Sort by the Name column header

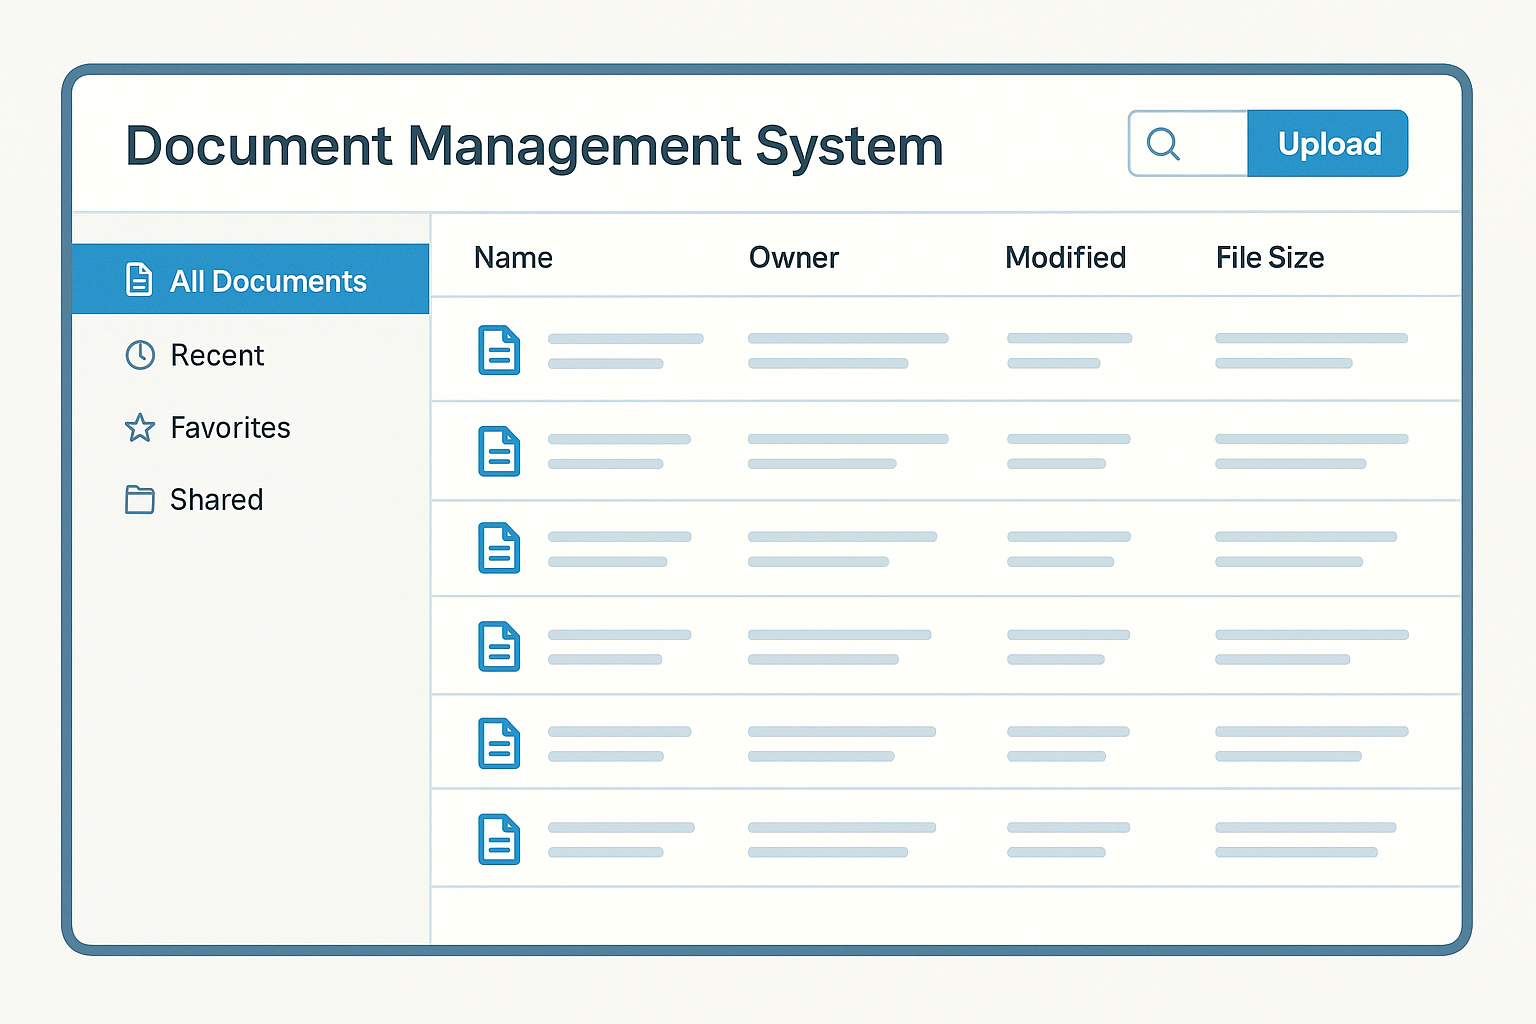coord(513,257)
